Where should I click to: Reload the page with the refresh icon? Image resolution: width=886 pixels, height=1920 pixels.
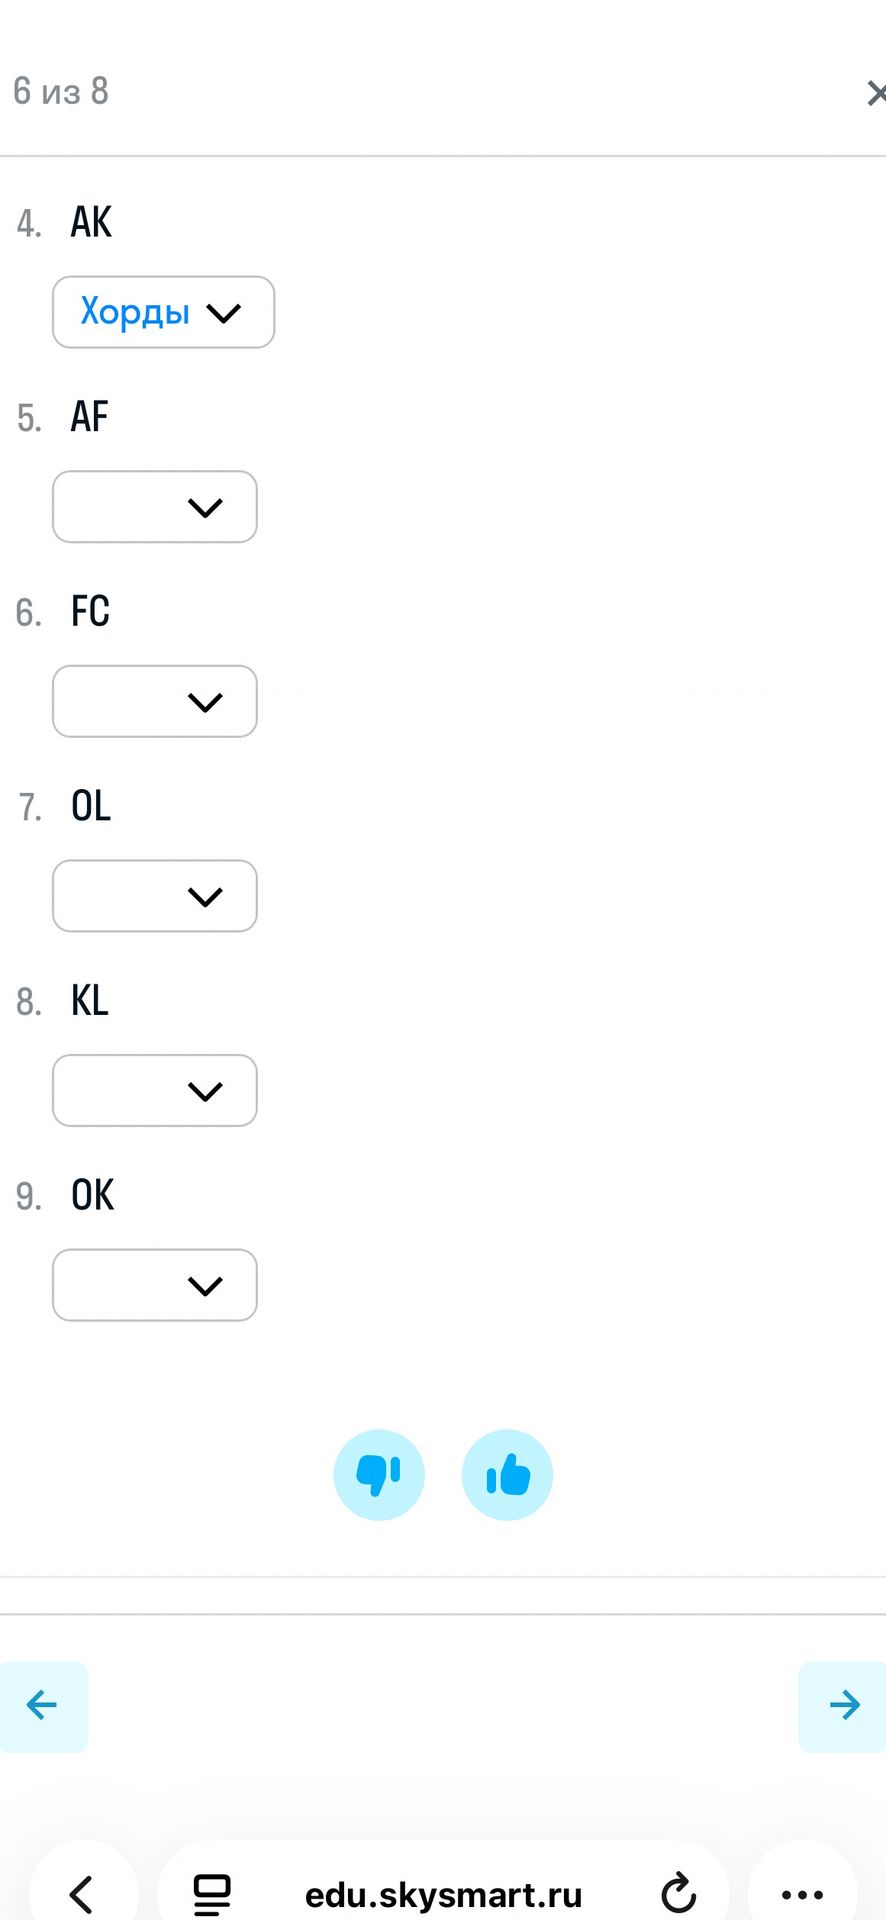(x=678, y=1893)
